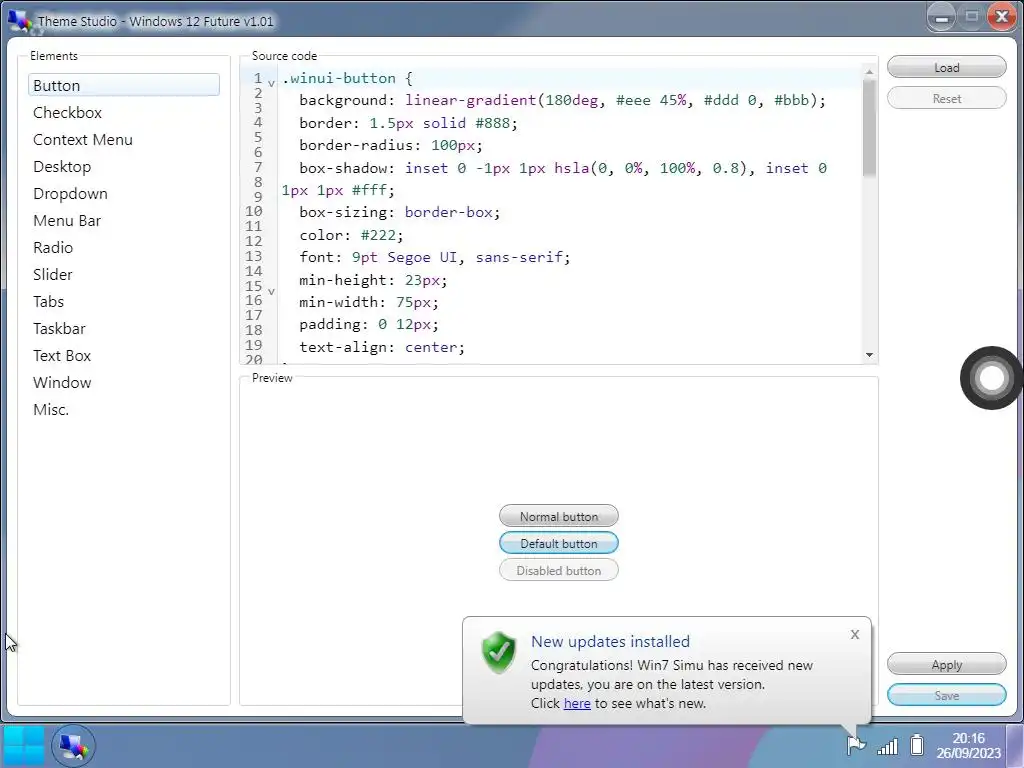Click the Save button

coord(946,696)
